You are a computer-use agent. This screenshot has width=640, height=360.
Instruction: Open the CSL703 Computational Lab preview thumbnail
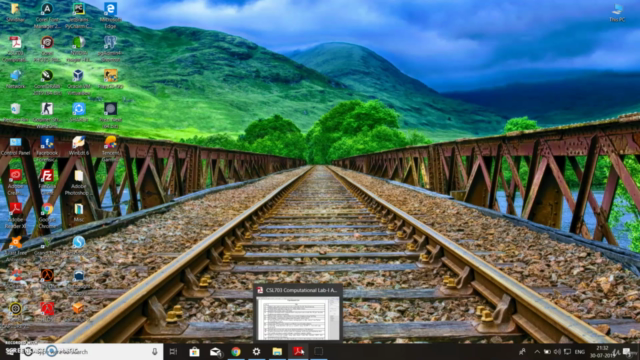pyautogui.click(x=298, y=313)
